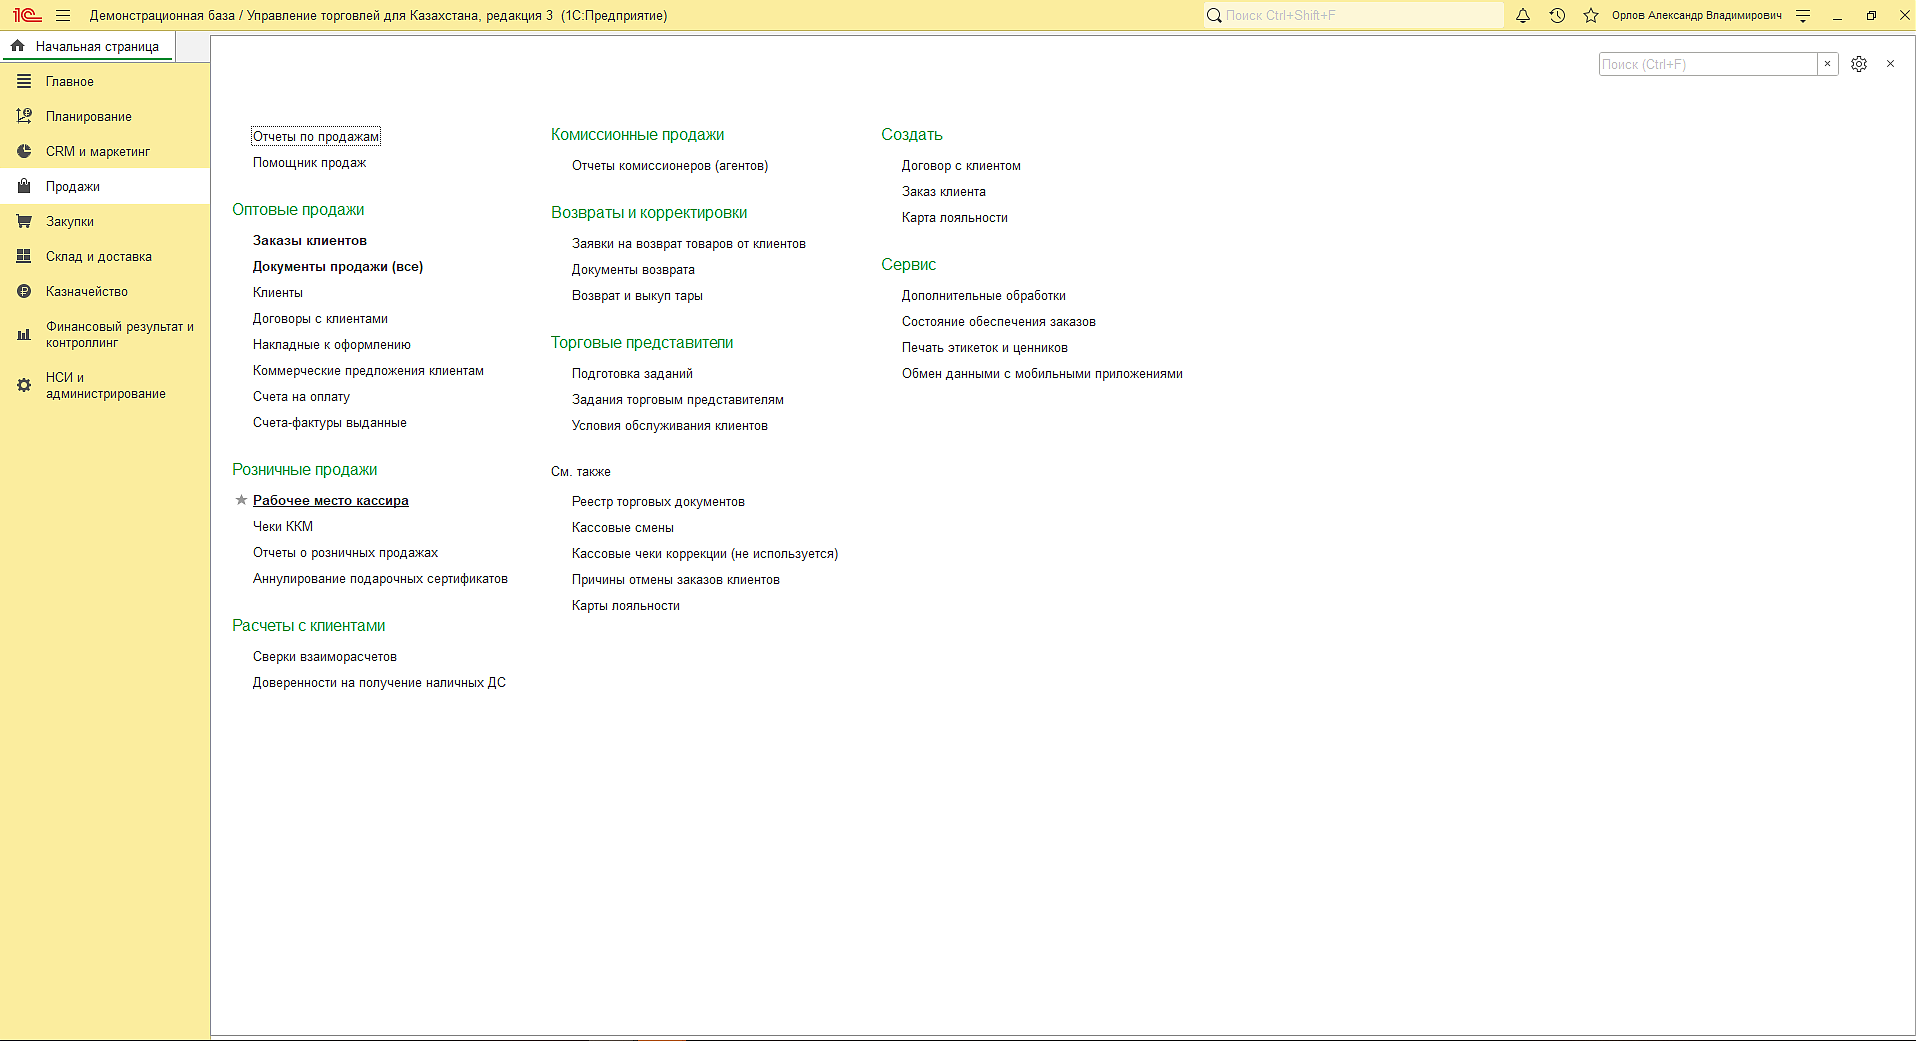Click the Продажи bag icon
This screenshot has height=1041, width=1916.
[24, 186]
